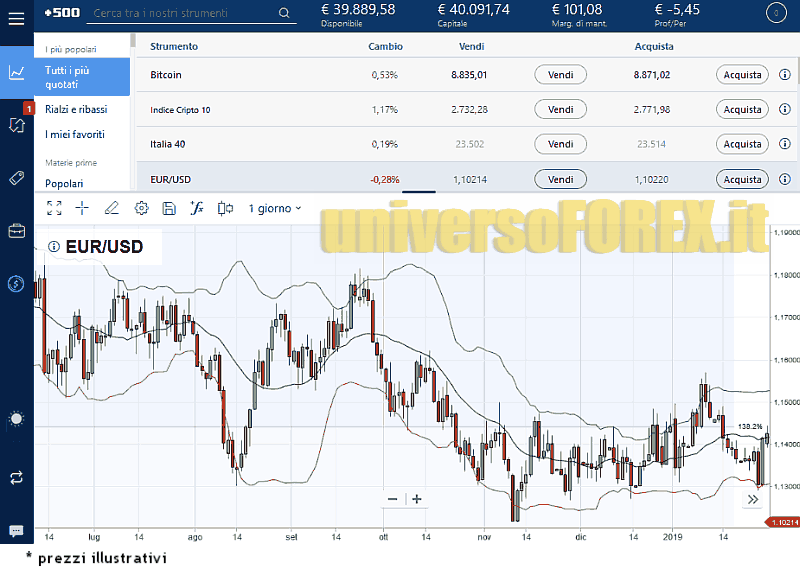Toggle fullscreen chart view
This screenshot has width=800, height=567.
point(55,208)
